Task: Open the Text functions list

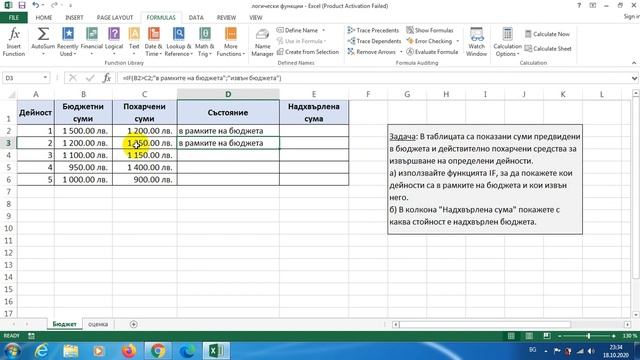Action: 134,42
